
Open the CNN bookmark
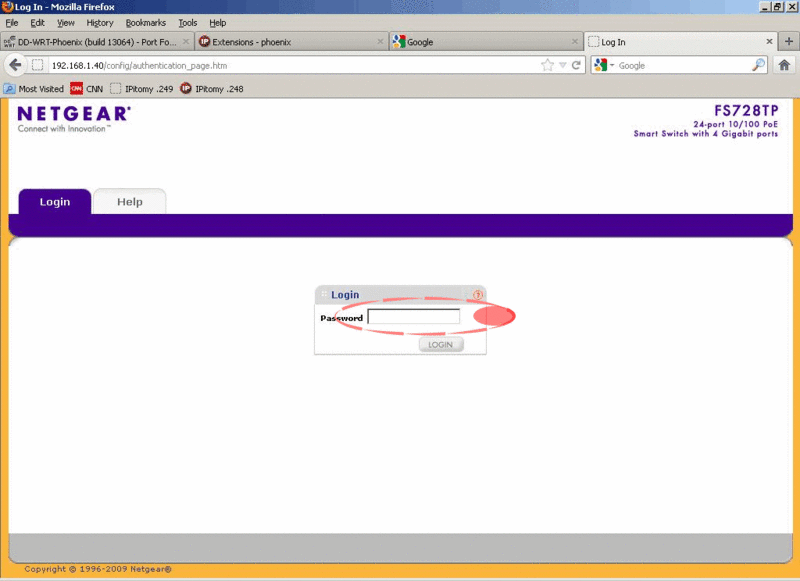[x=86, y=89]
